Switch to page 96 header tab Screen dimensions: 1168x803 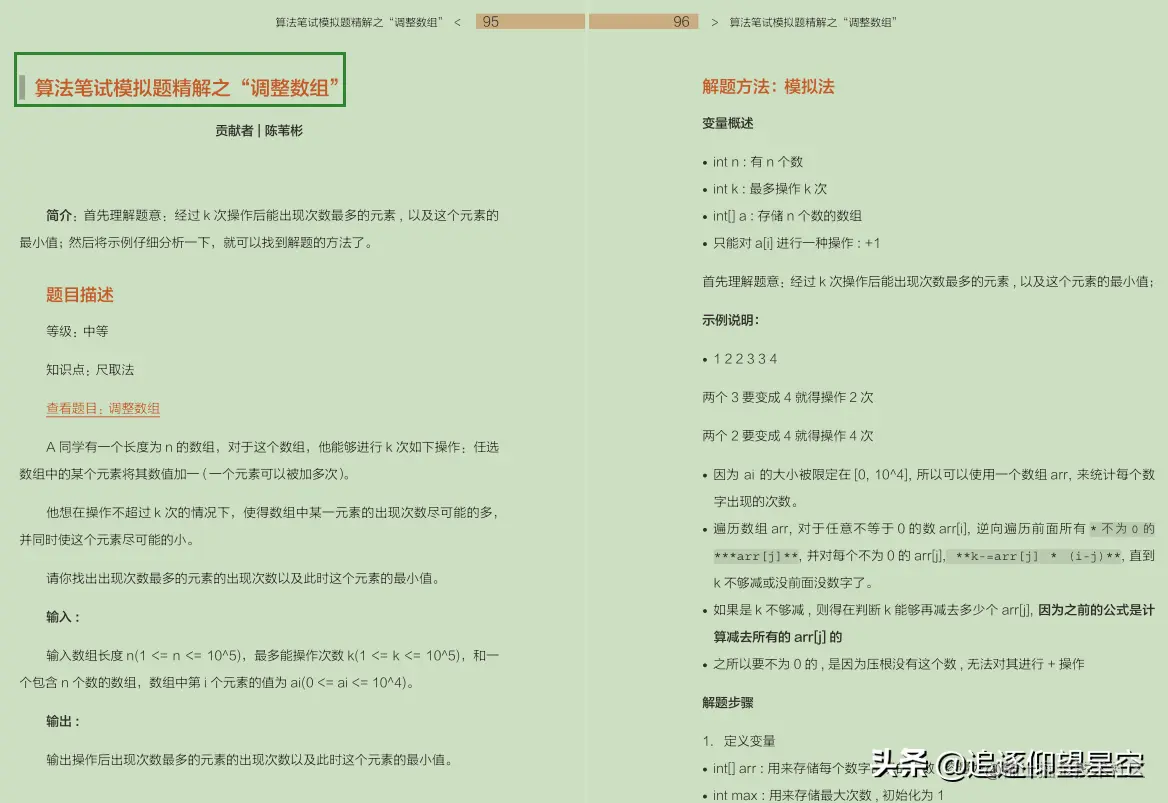click(645, 20)
